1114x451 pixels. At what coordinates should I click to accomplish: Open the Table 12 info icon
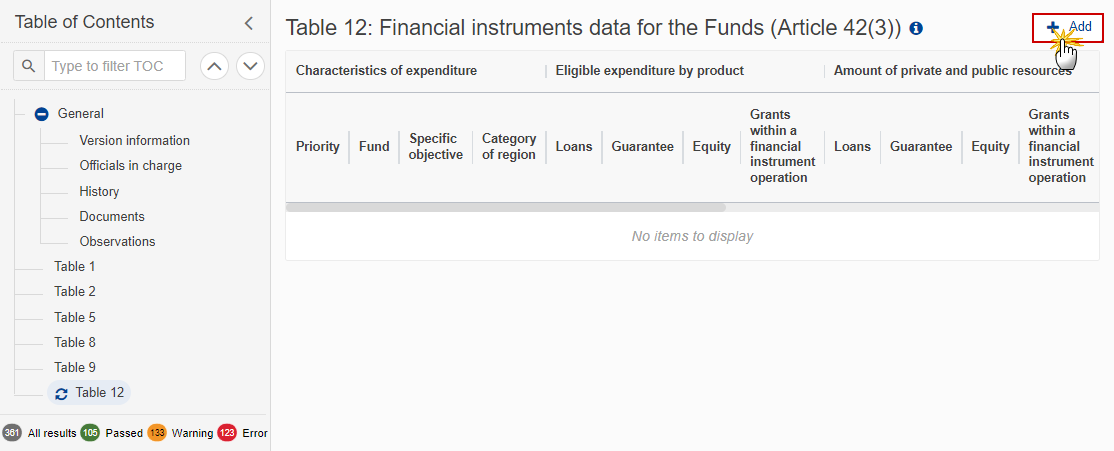pos(916,28)
